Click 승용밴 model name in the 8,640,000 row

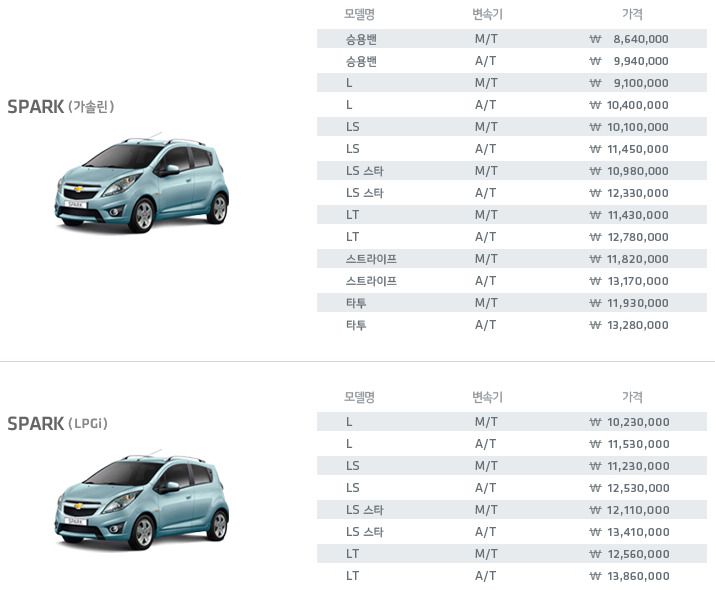(x=361, y=39)
